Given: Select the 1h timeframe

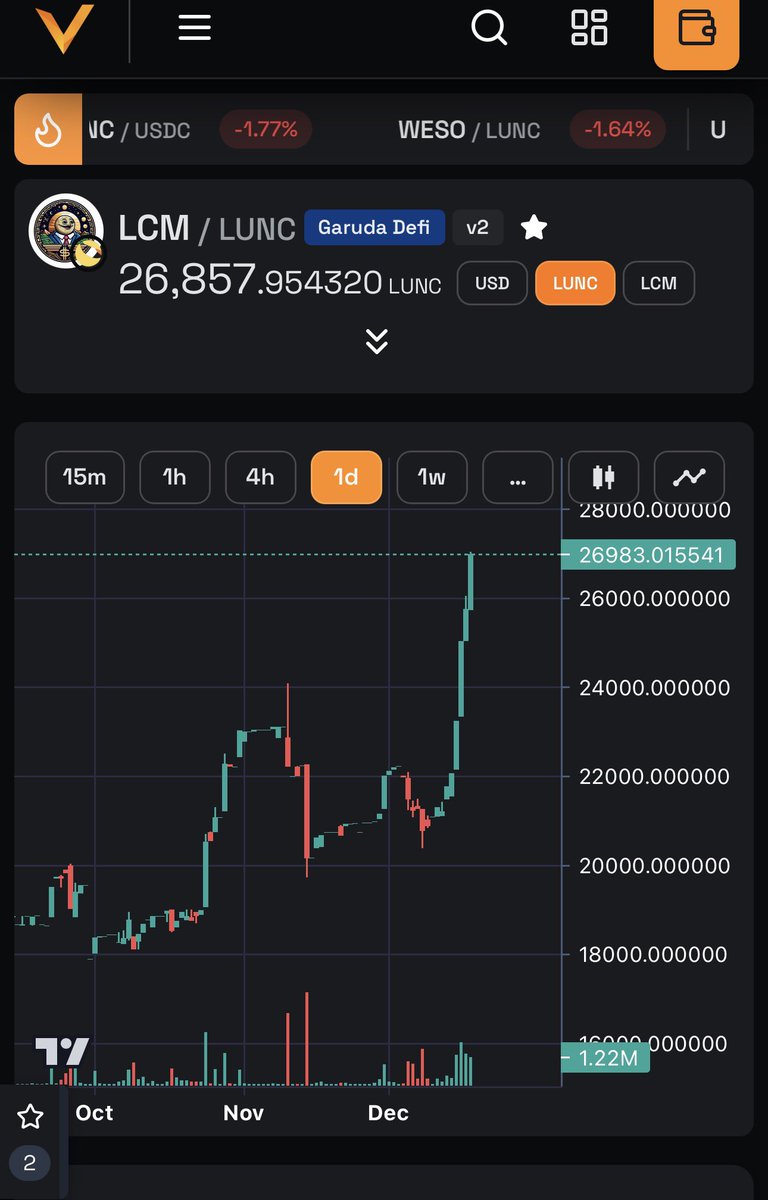Looking at the screenshot, I should click(x=175, y=477).
